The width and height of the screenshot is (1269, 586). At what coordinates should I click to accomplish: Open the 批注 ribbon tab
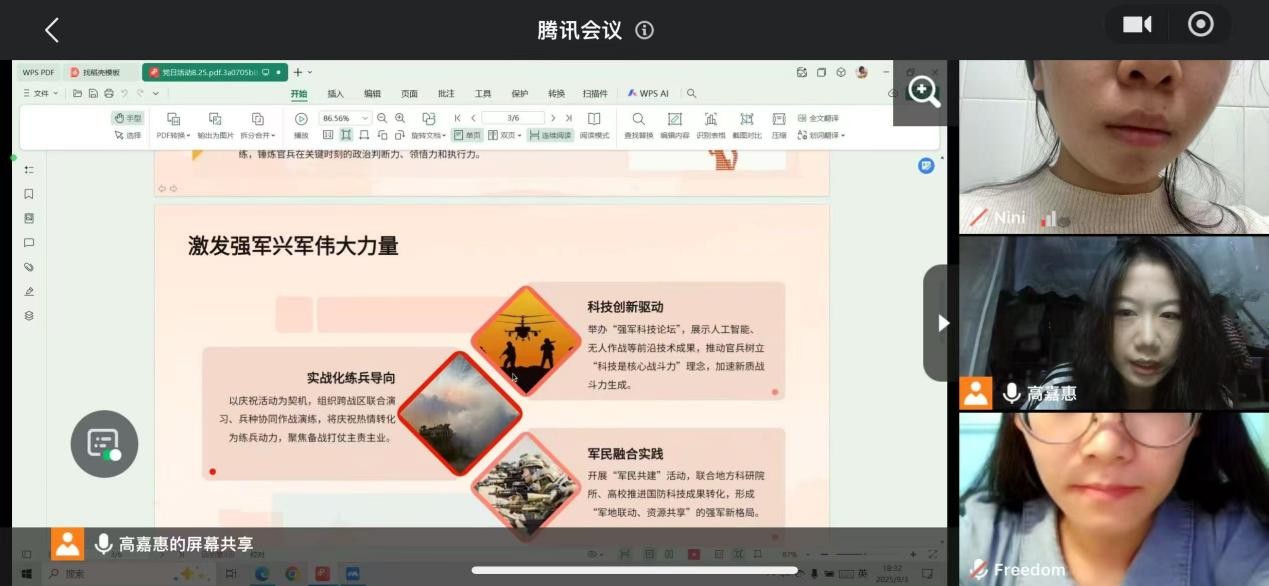[446, 94]
